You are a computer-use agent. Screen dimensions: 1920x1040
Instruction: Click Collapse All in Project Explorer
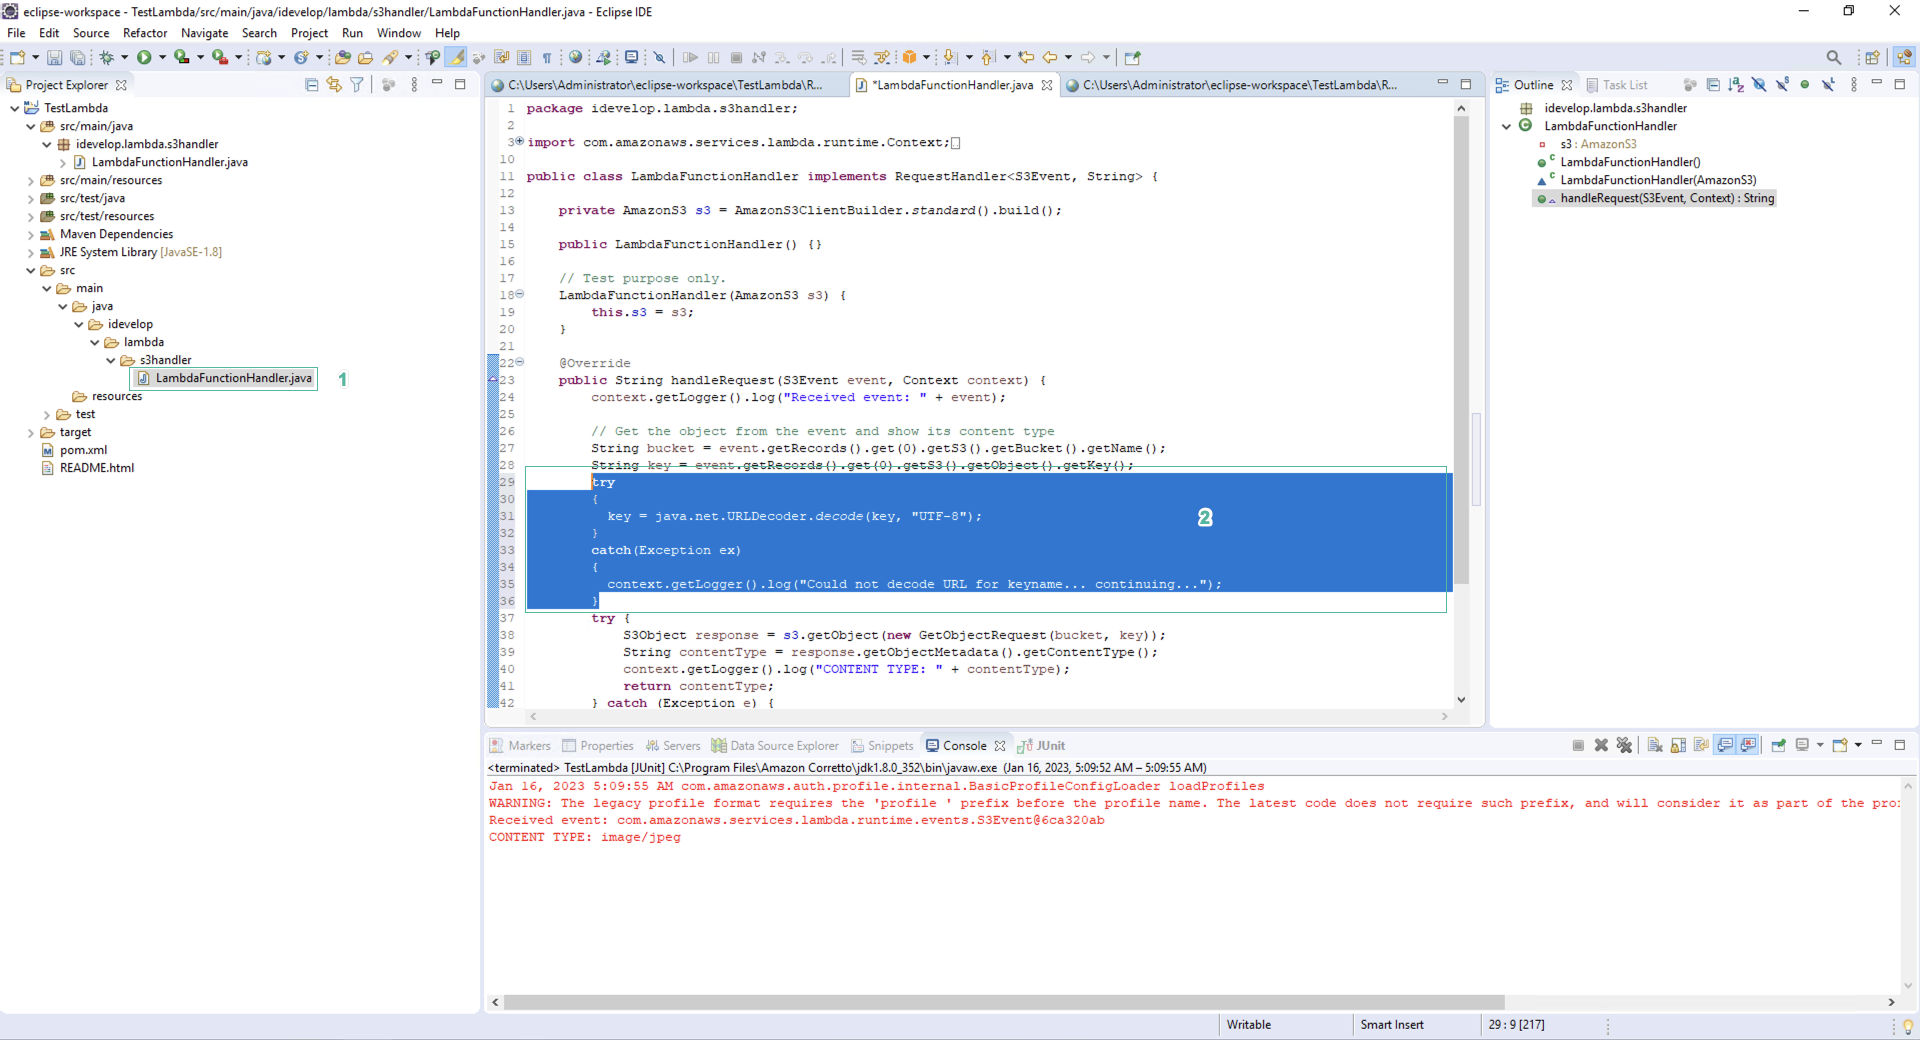(x=311, y=85)
